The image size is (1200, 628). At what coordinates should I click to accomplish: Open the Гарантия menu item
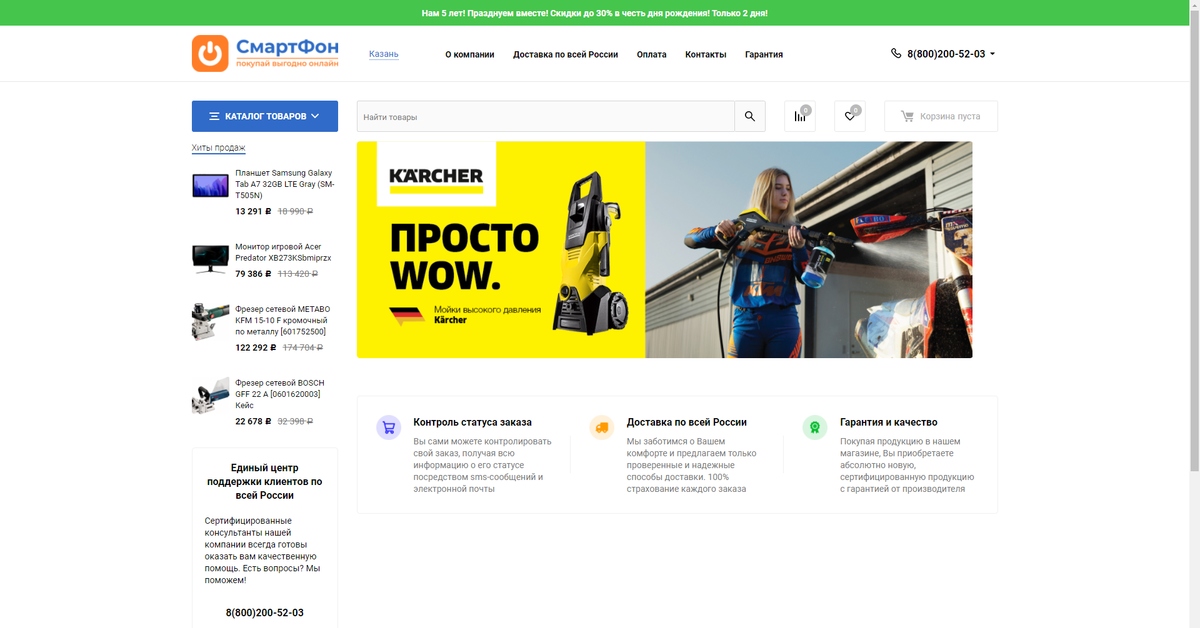tap(764, 54)
